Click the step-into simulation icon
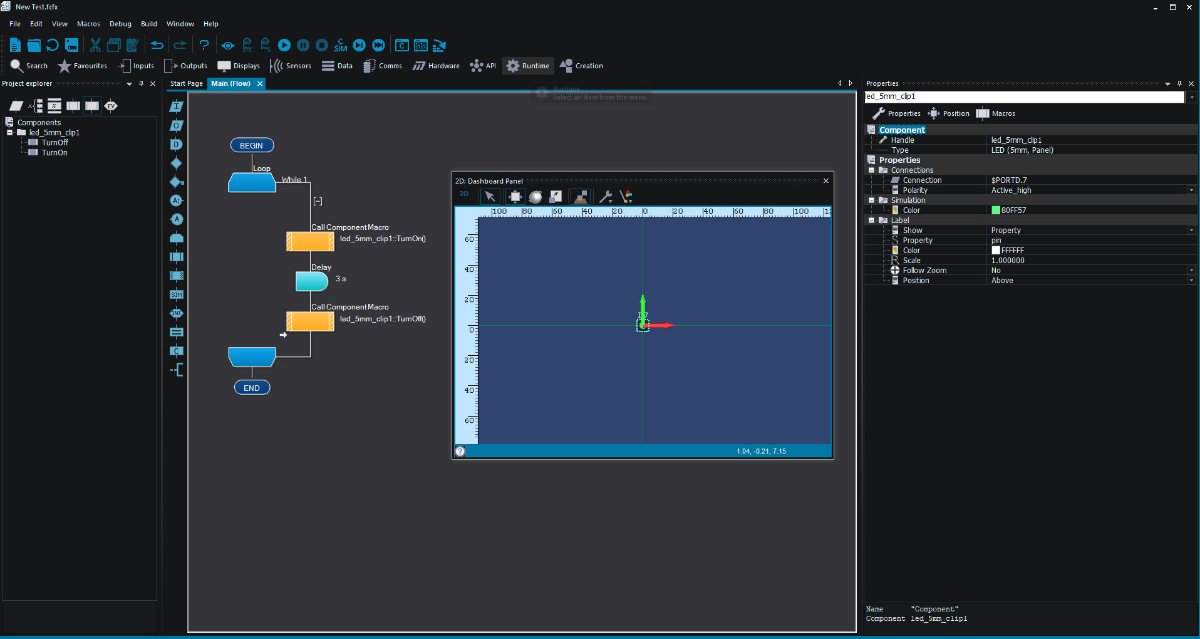 [x=359, y=45]
